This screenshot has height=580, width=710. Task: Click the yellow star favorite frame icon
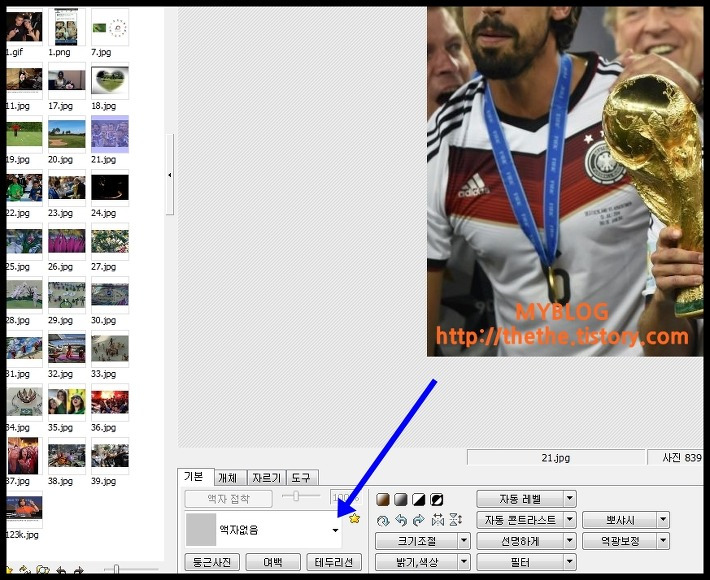(355, 519)
